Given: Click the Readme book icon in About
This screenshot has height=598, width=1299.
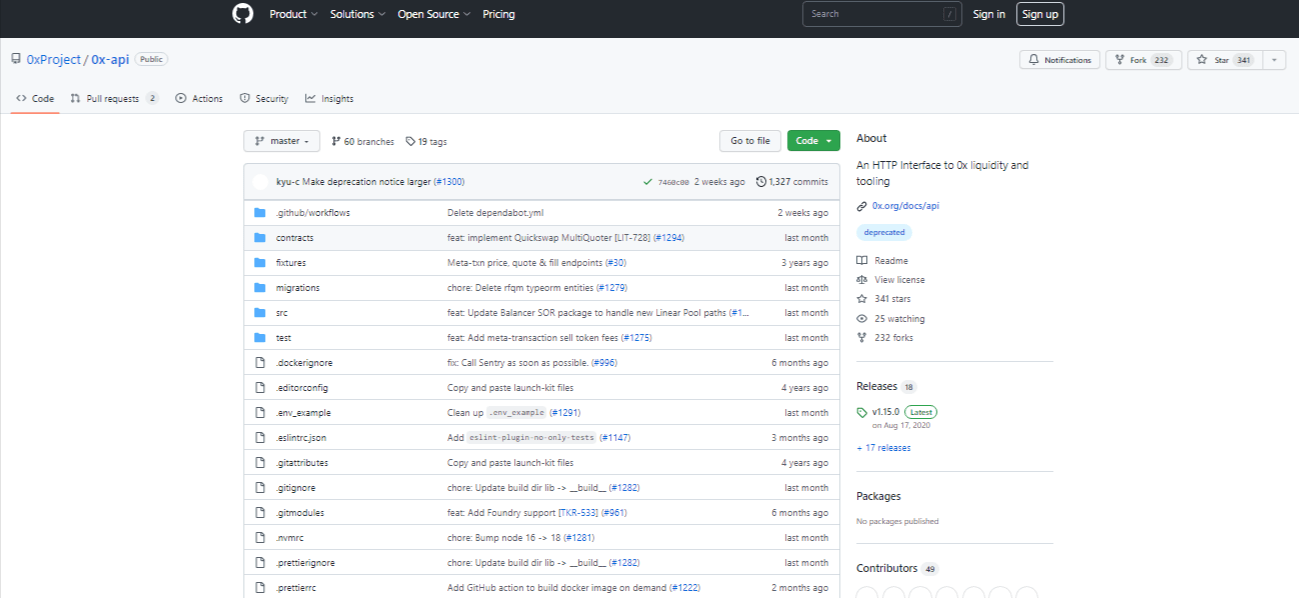Looking at the screenshot, I should [862, 260].
